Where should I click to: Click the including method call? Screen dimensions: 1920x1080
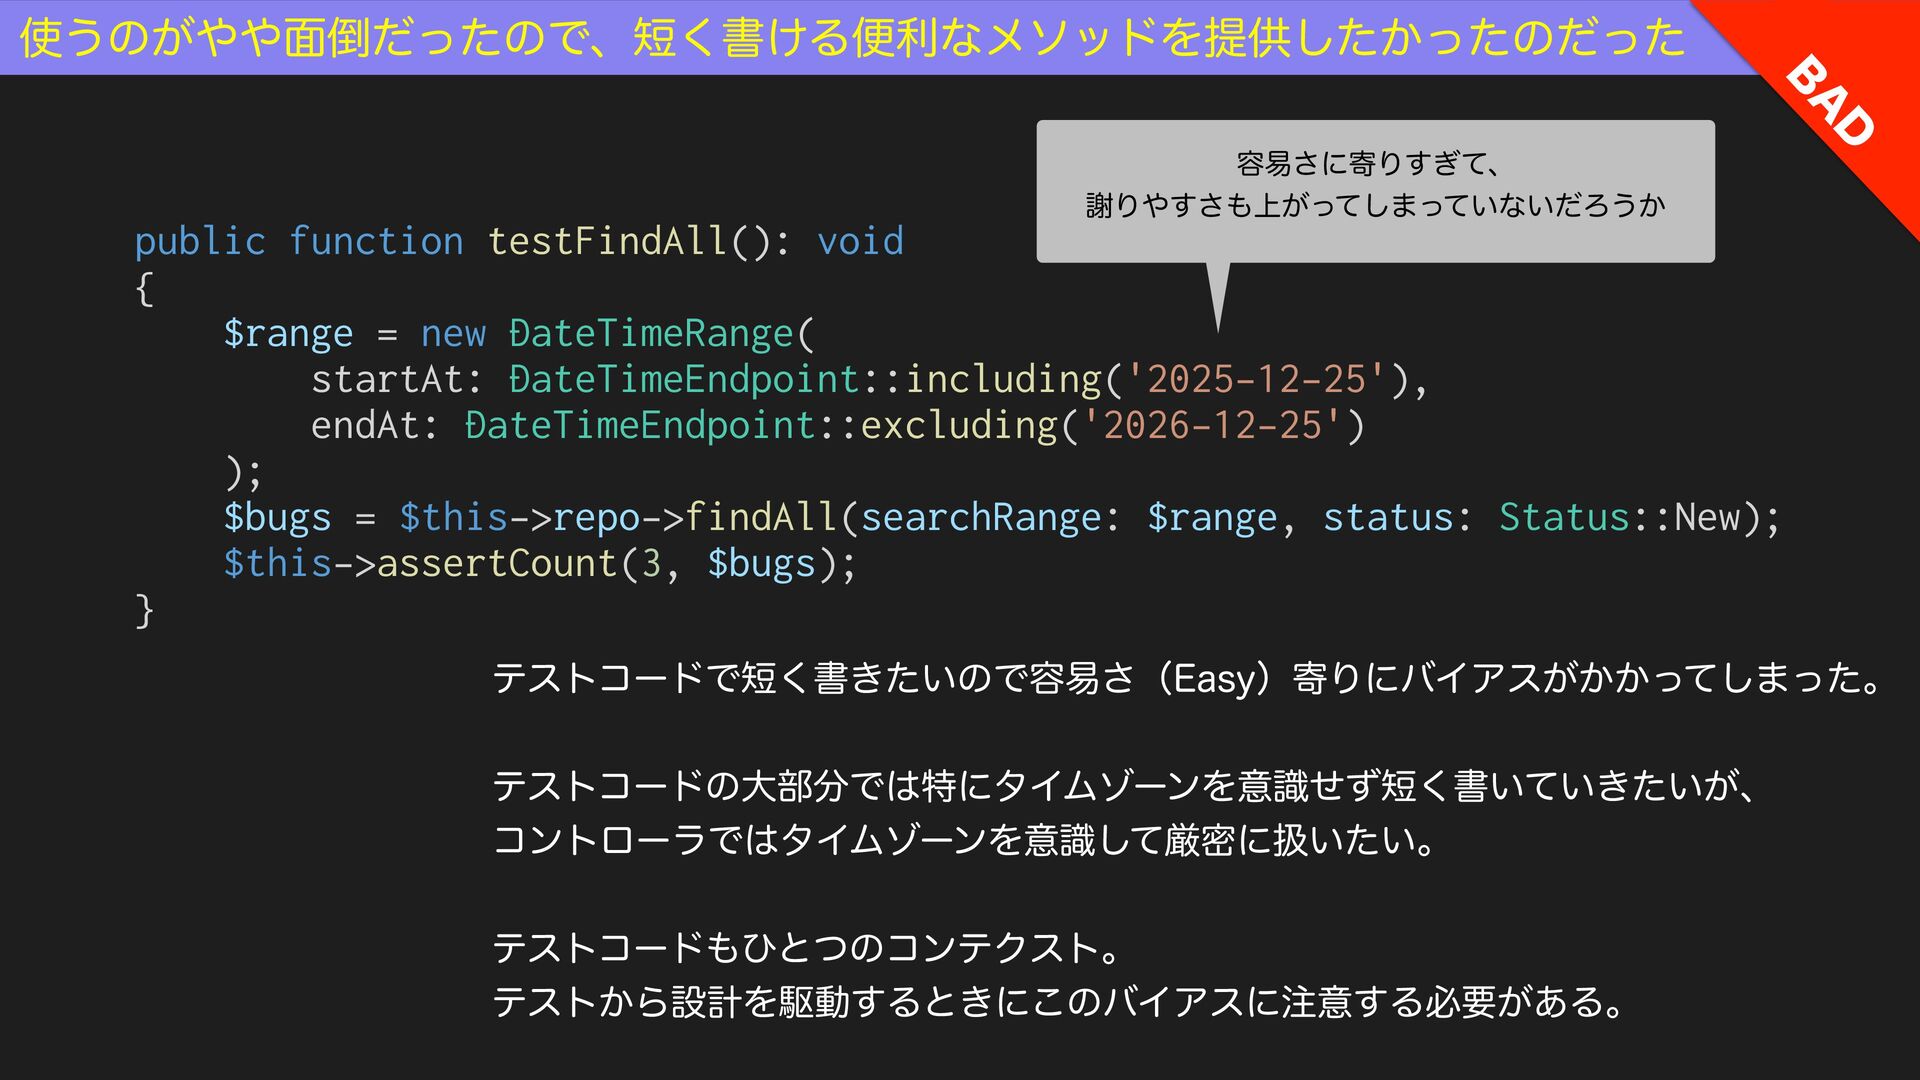click(x=1003, y=380)
